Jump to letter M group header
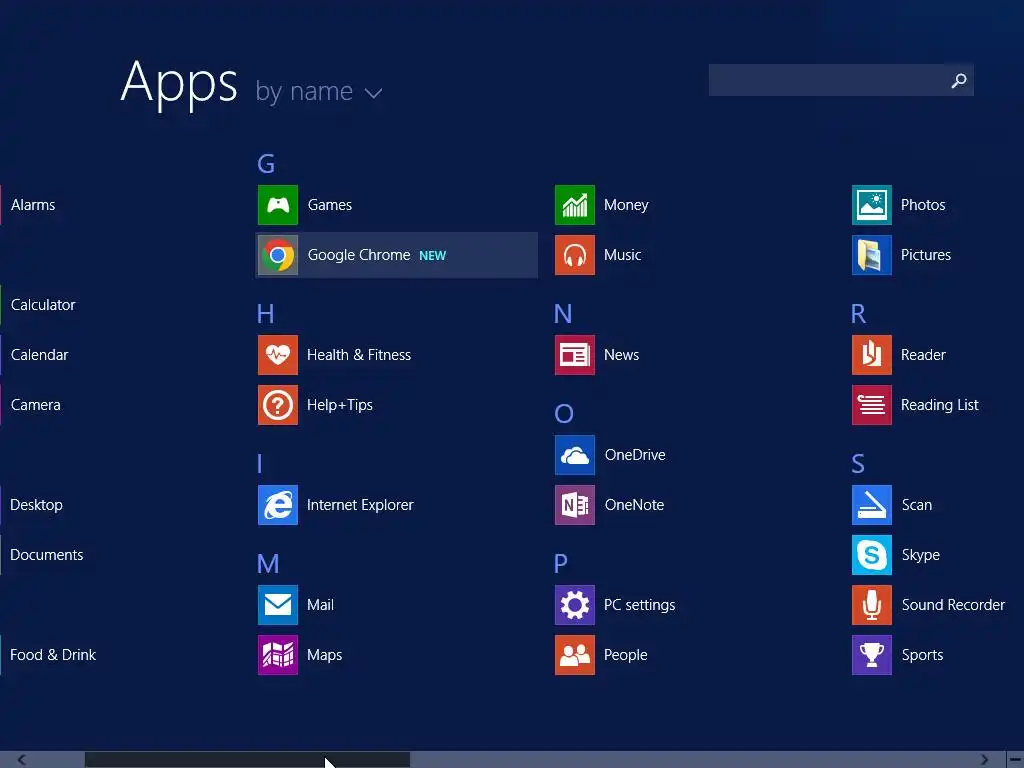Viewport: 1024px width, 768px height. click(268, 563)
